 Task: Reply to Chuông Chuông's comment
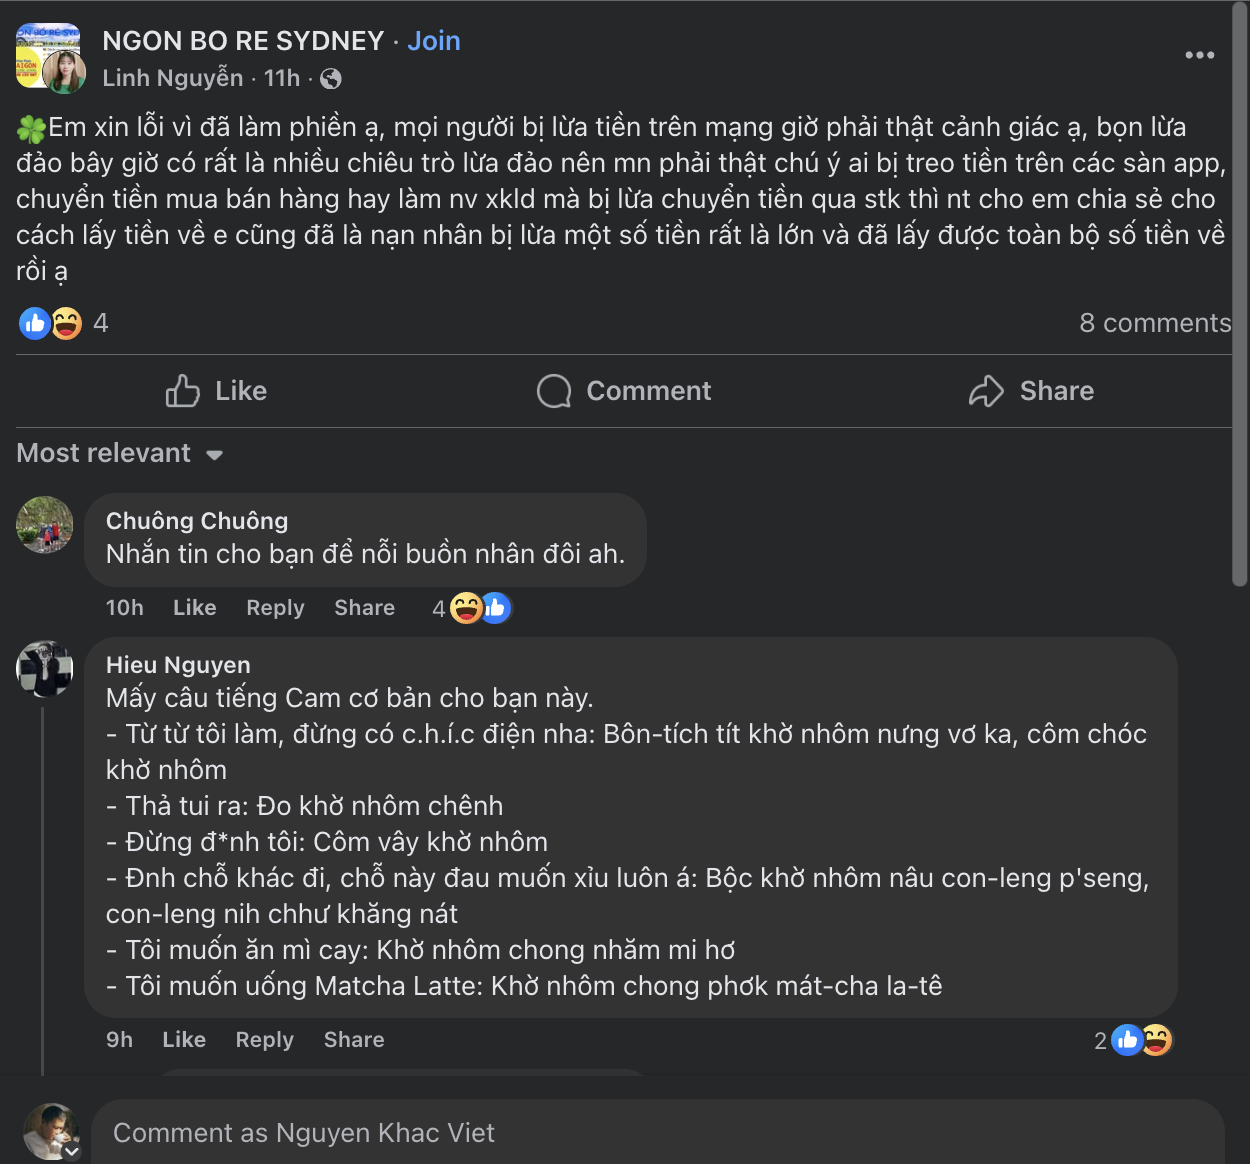(x=275, y=608)
